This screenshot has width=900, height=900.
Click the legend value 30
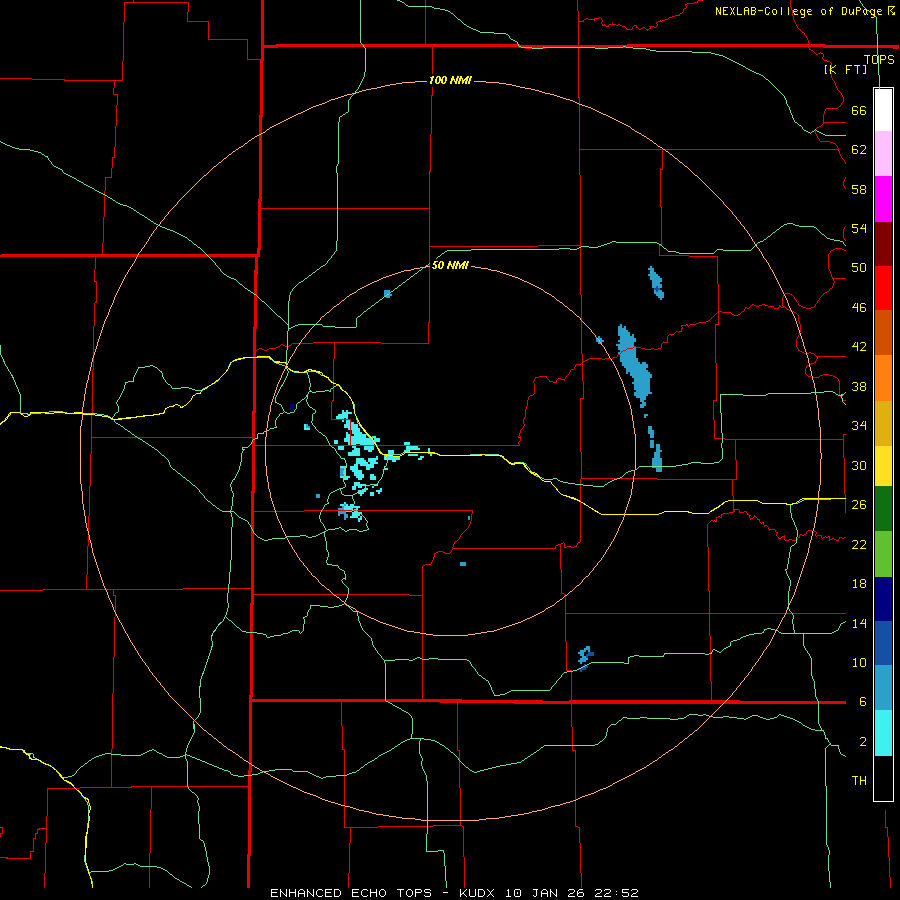tap(859, 465)
